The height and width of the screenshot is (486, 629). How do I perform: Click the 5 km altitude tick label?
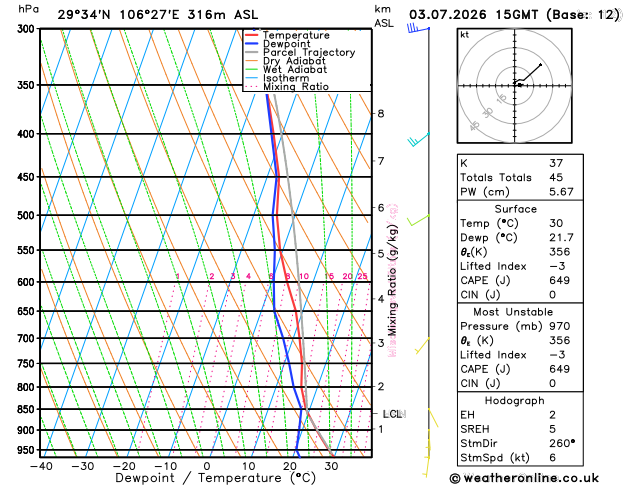click(x=381, y=254)
